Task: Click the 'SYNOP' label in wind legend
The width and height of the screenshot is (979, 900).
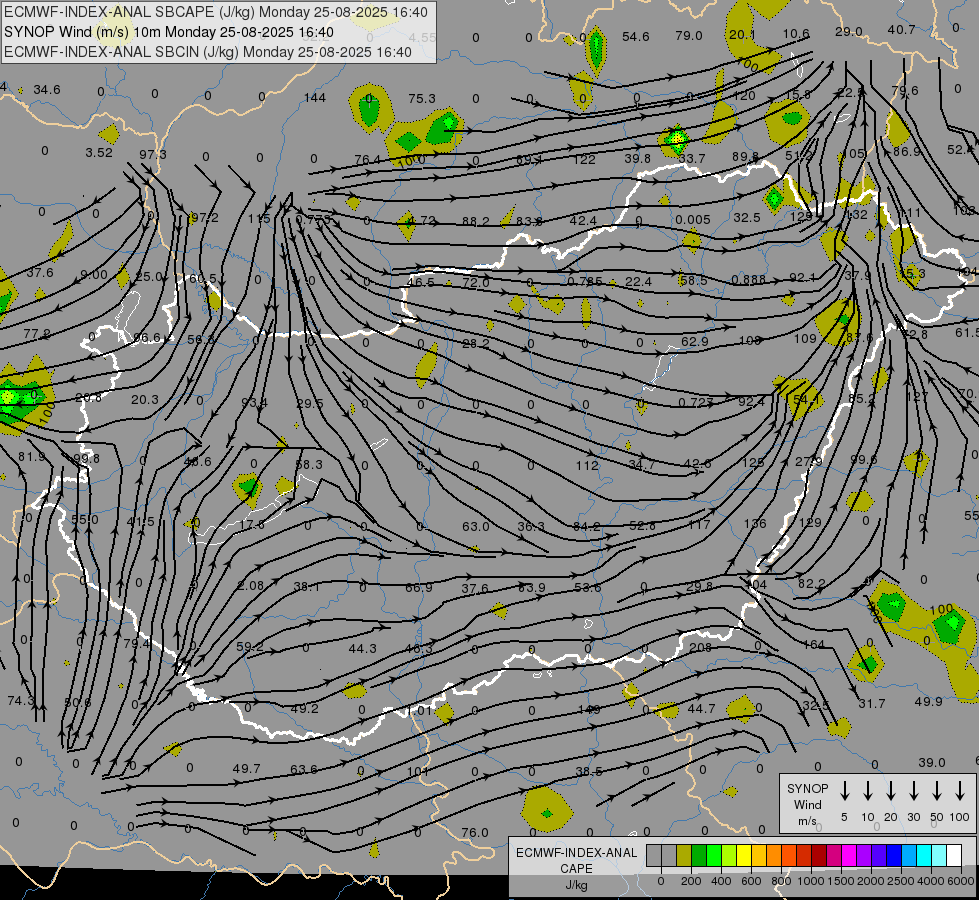Action: [807, 788]
